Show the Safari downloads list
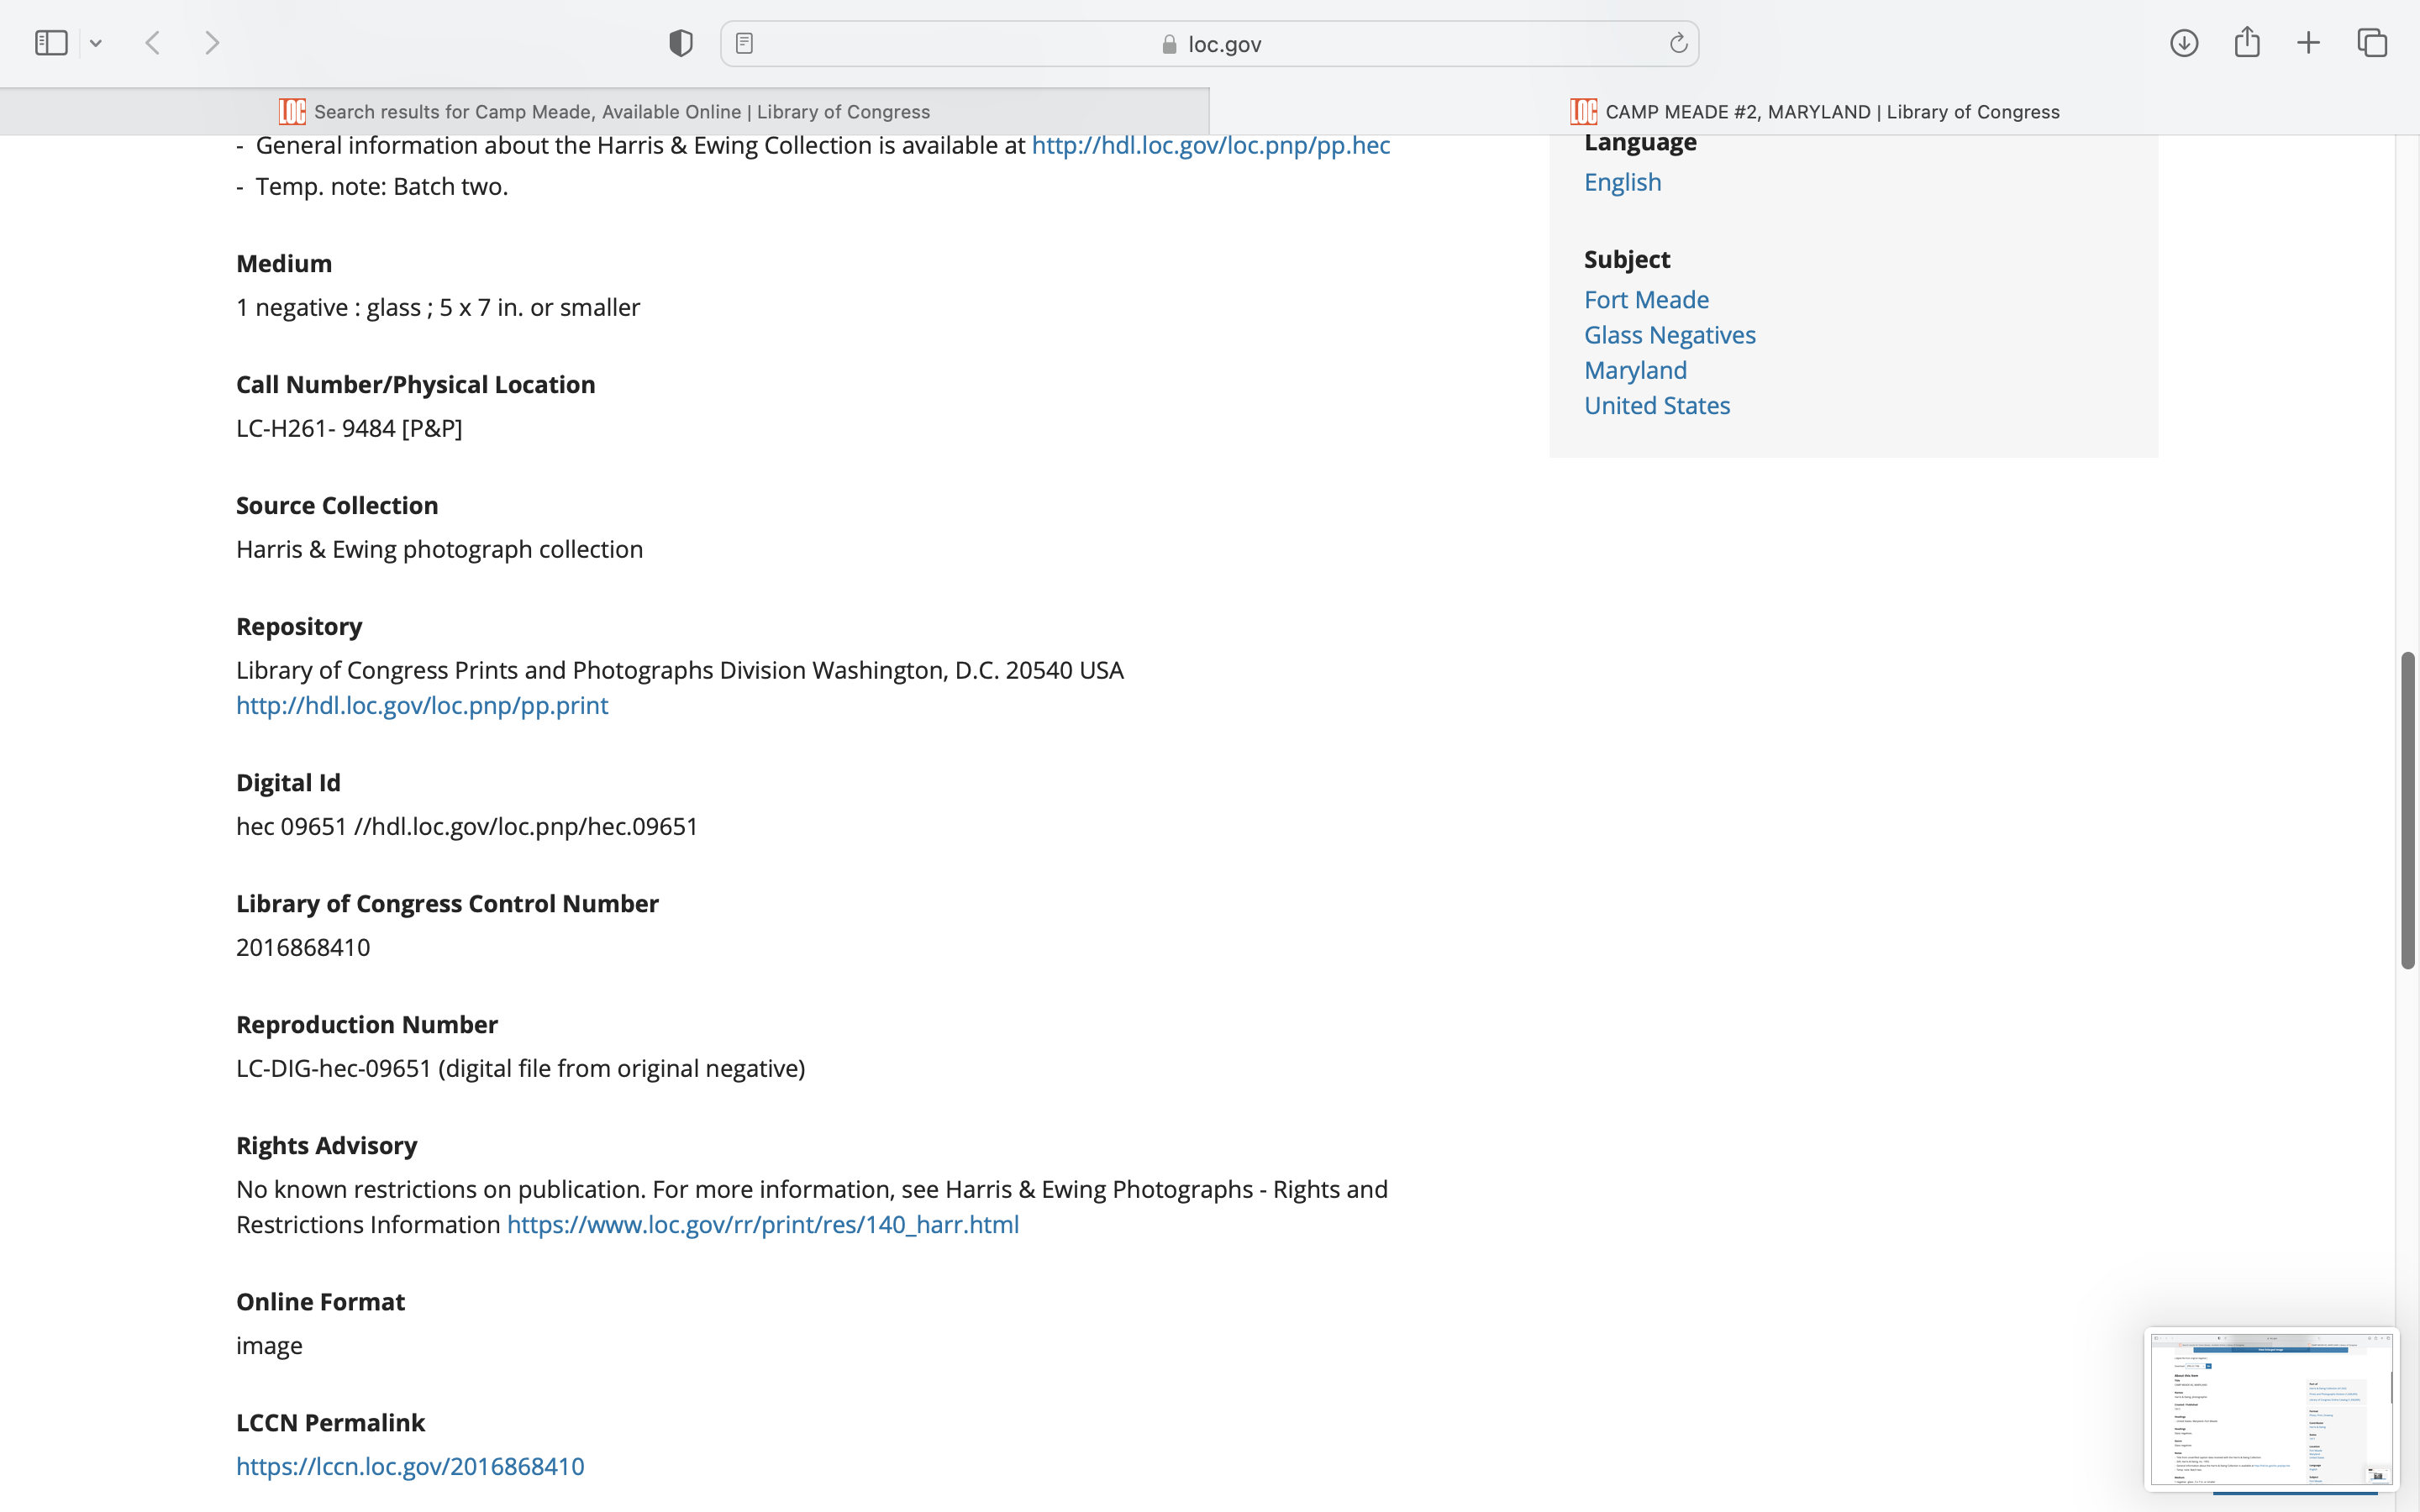 click(2183, 43)
